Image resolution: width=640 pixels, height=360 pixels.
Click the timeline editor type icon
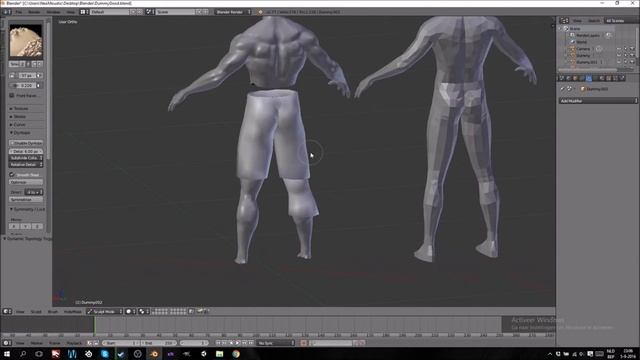coord(6,343)
